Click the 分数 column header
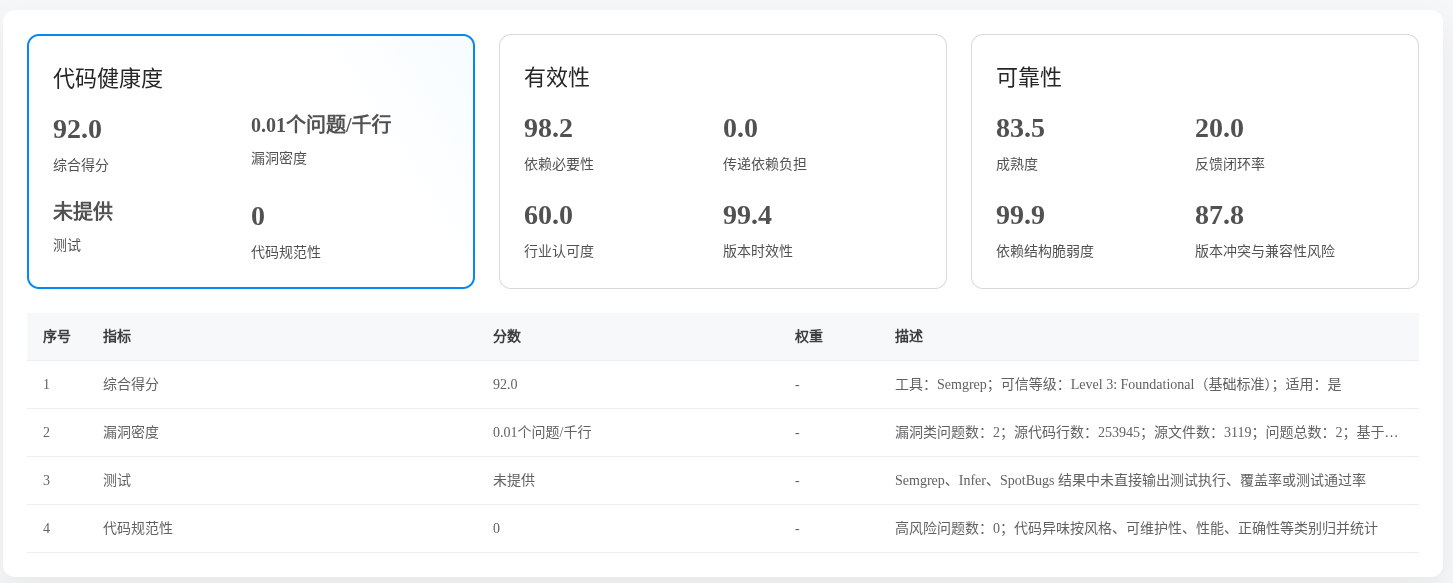 click(x=506, y=337)
